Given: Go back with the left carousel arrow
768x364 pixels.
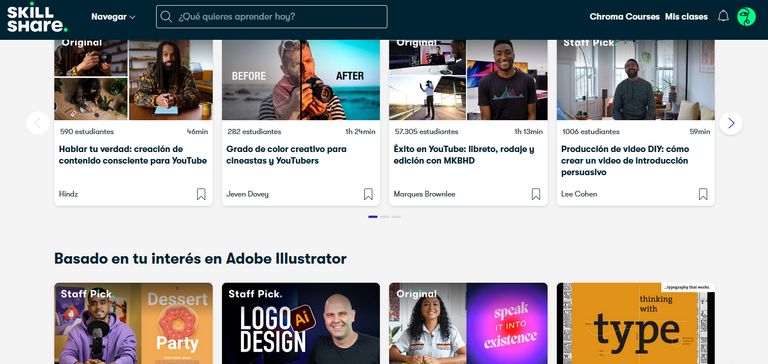Looking at the screenshot, I should point(38,123).
